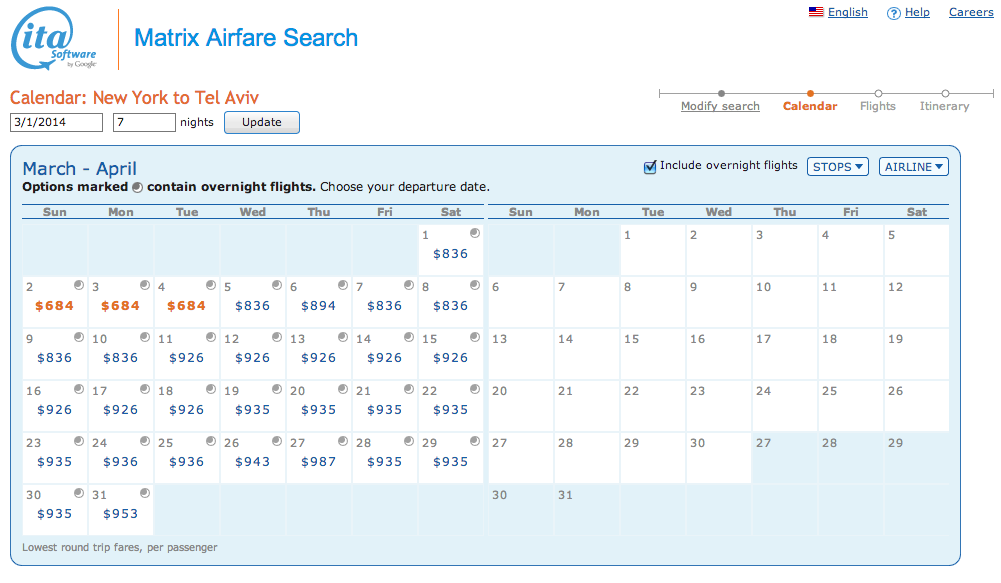
Task: Select the $836 fare on March 7
Action: (x=384, y=306)
